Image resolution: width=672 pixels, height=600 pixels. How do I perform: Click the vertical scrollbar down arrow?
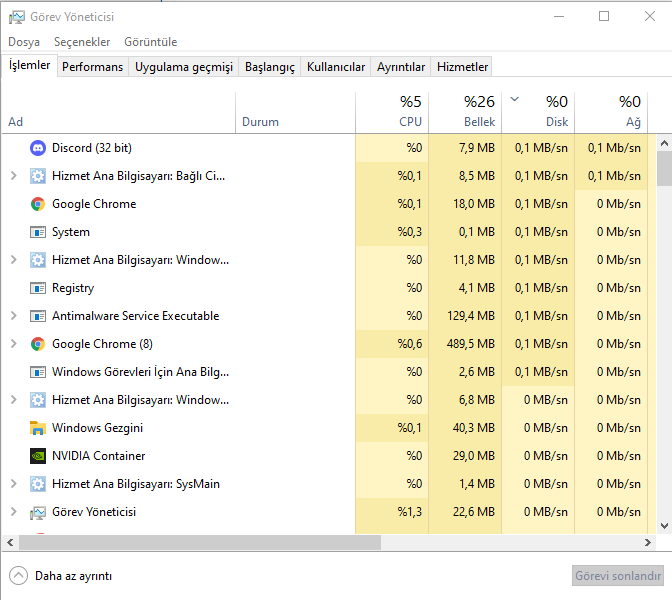point(664,526)
